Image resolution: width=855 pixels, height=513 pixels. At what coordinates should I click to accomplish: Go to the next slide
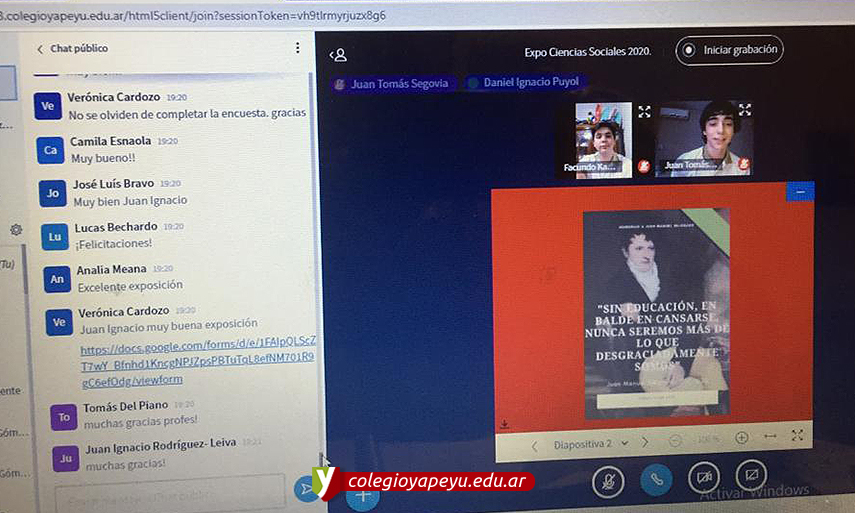pyautogui.click(x=645, y=443)
